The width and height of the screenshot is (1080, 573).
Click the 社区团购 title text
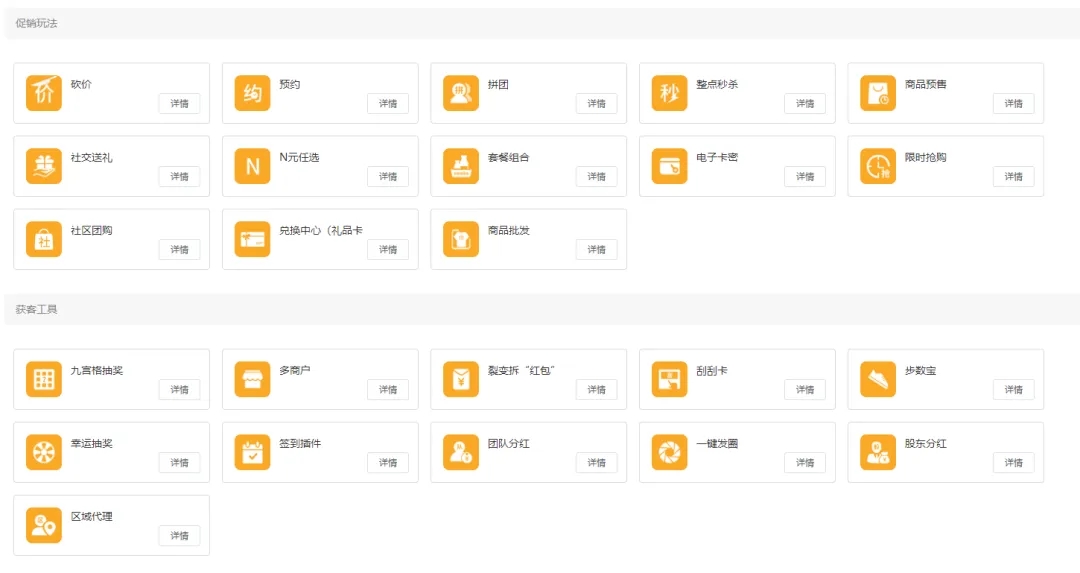pyautogui.click(x=91, y=230)
